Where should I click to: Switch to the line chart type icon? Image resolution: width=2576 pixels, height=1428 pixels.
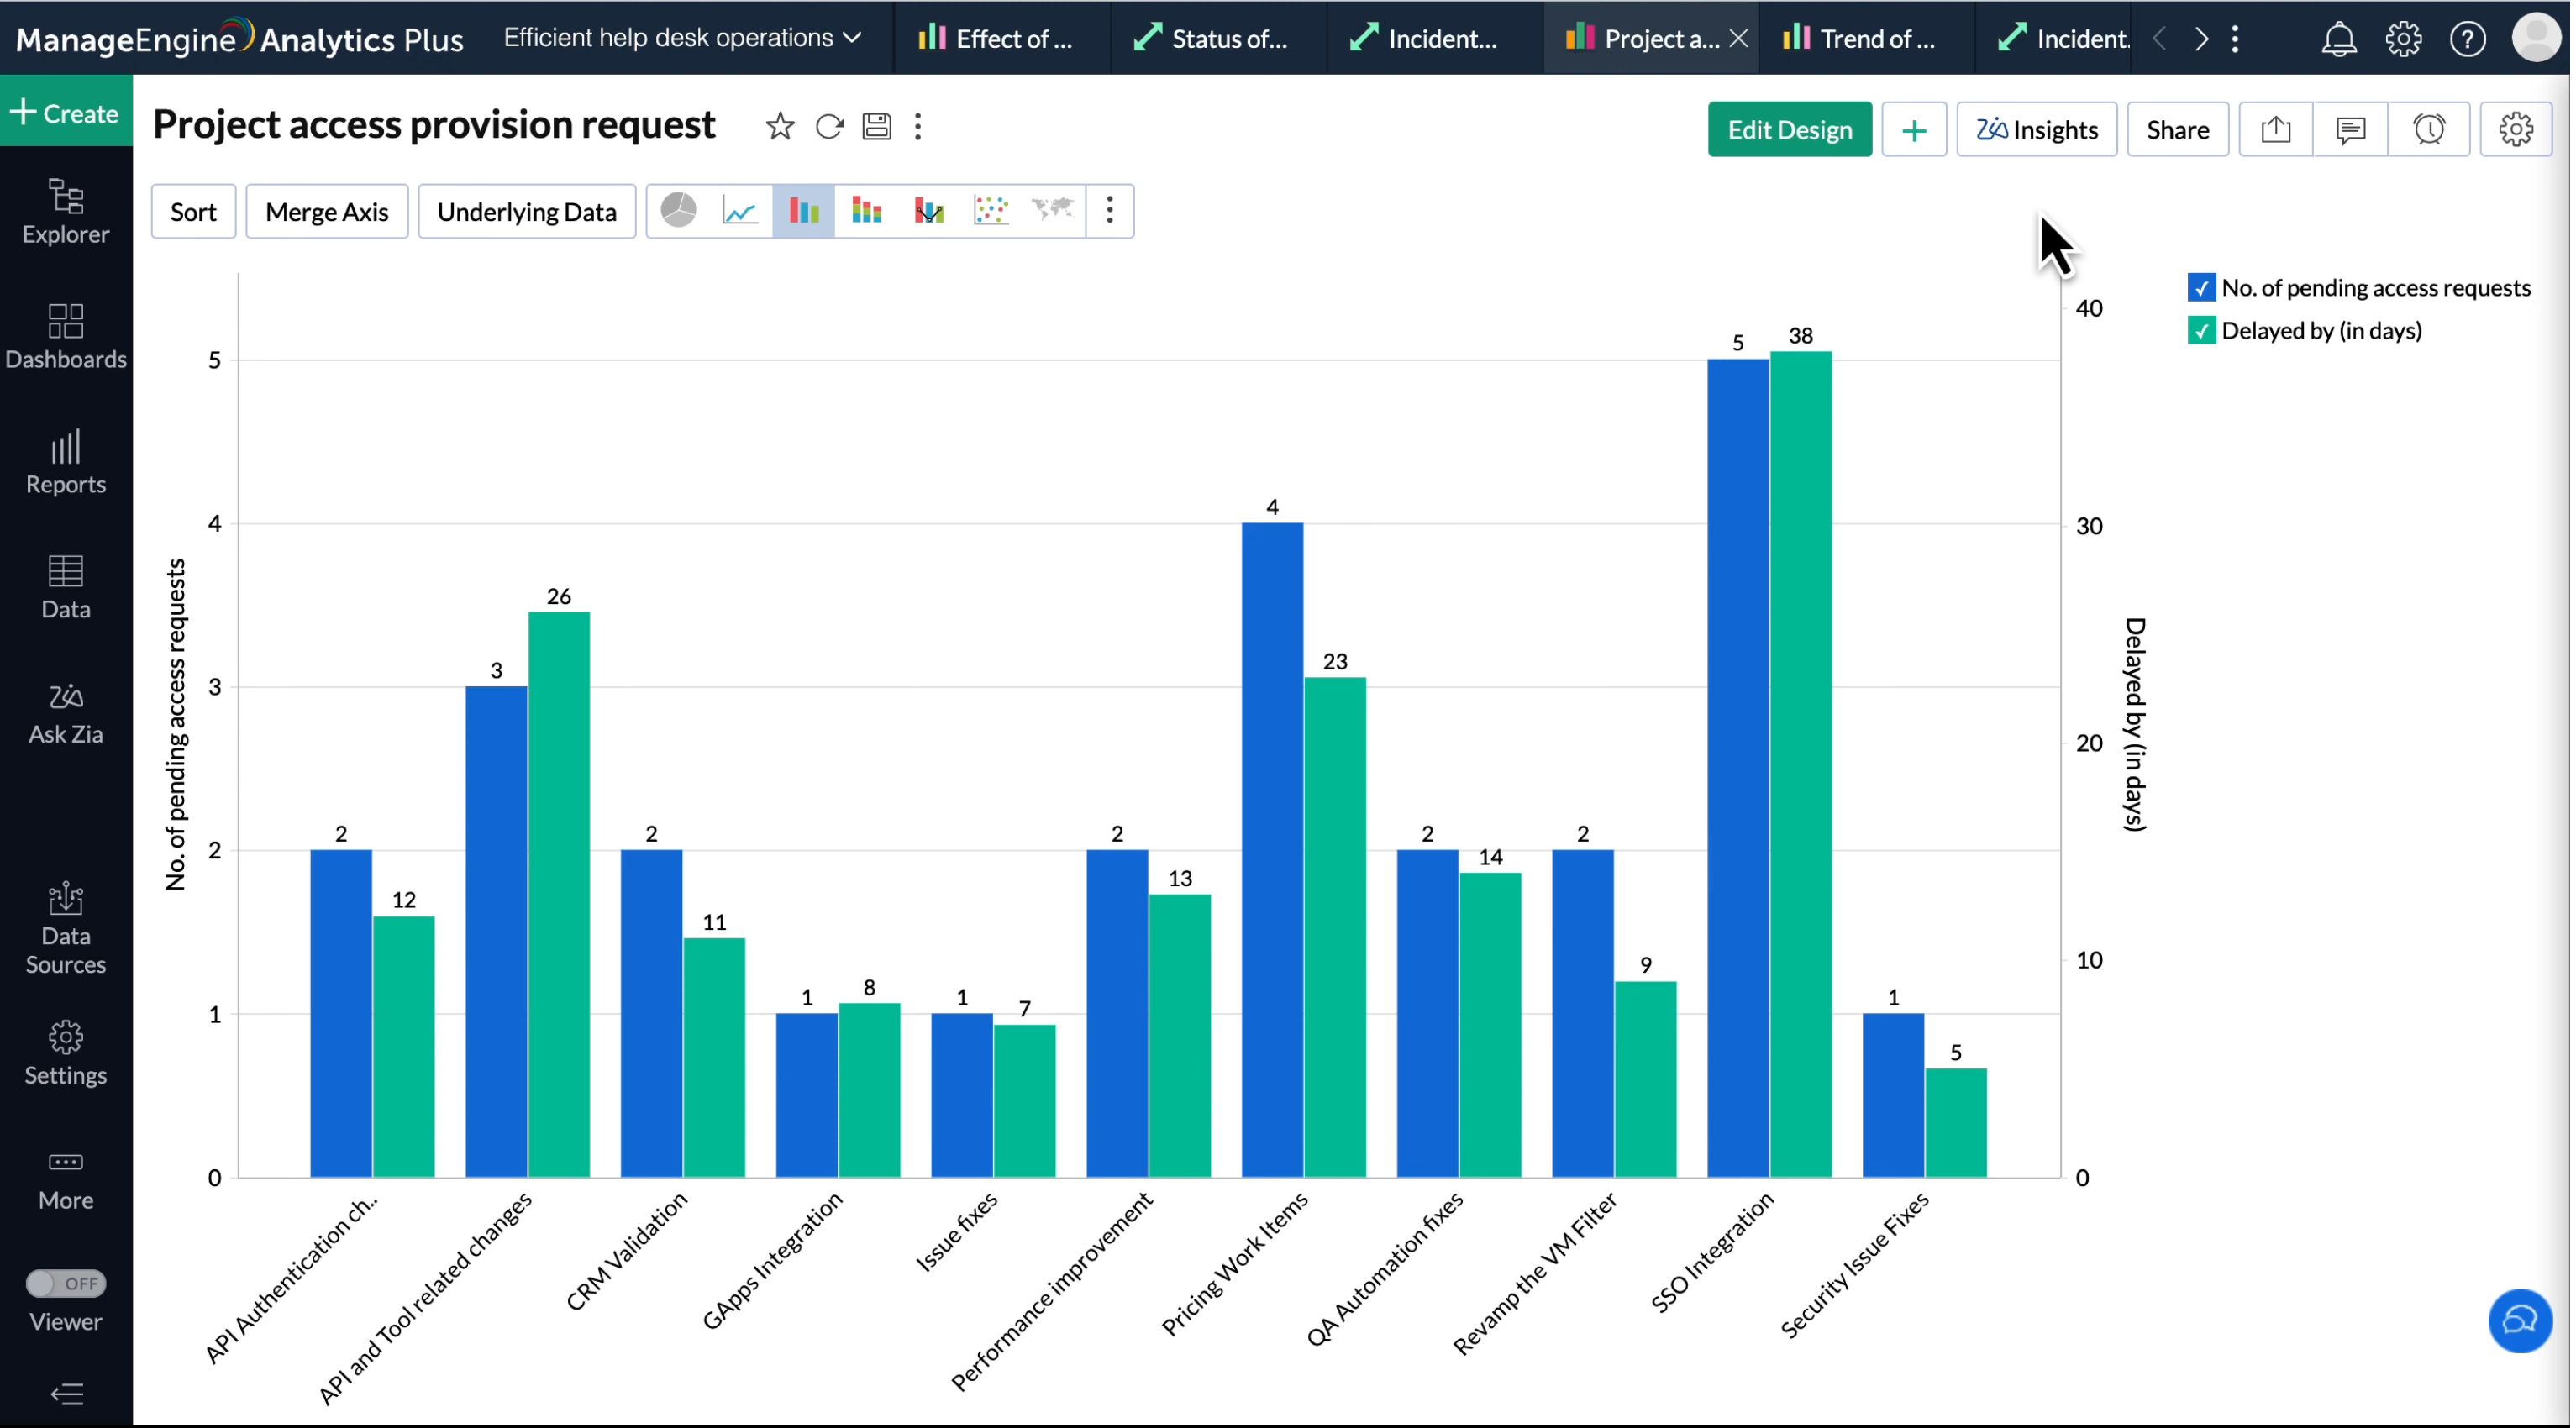pos(741,211)
